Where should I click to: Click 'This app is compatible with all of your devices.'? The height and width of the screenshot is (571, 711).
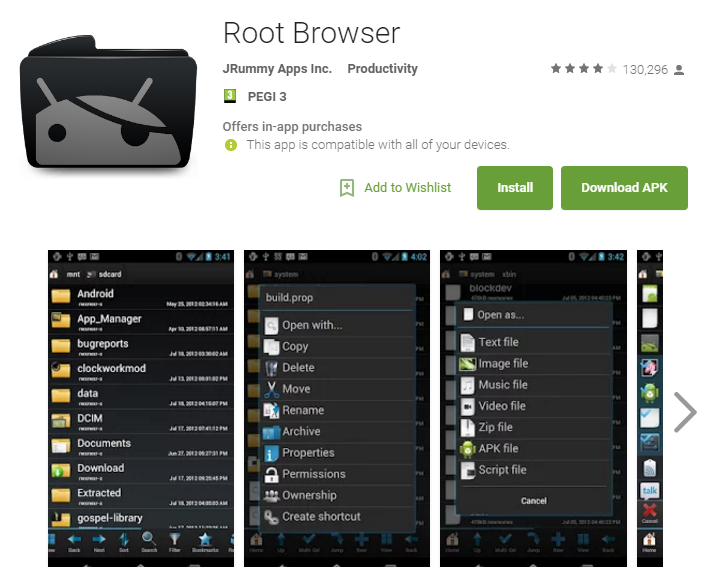point(378,145)
